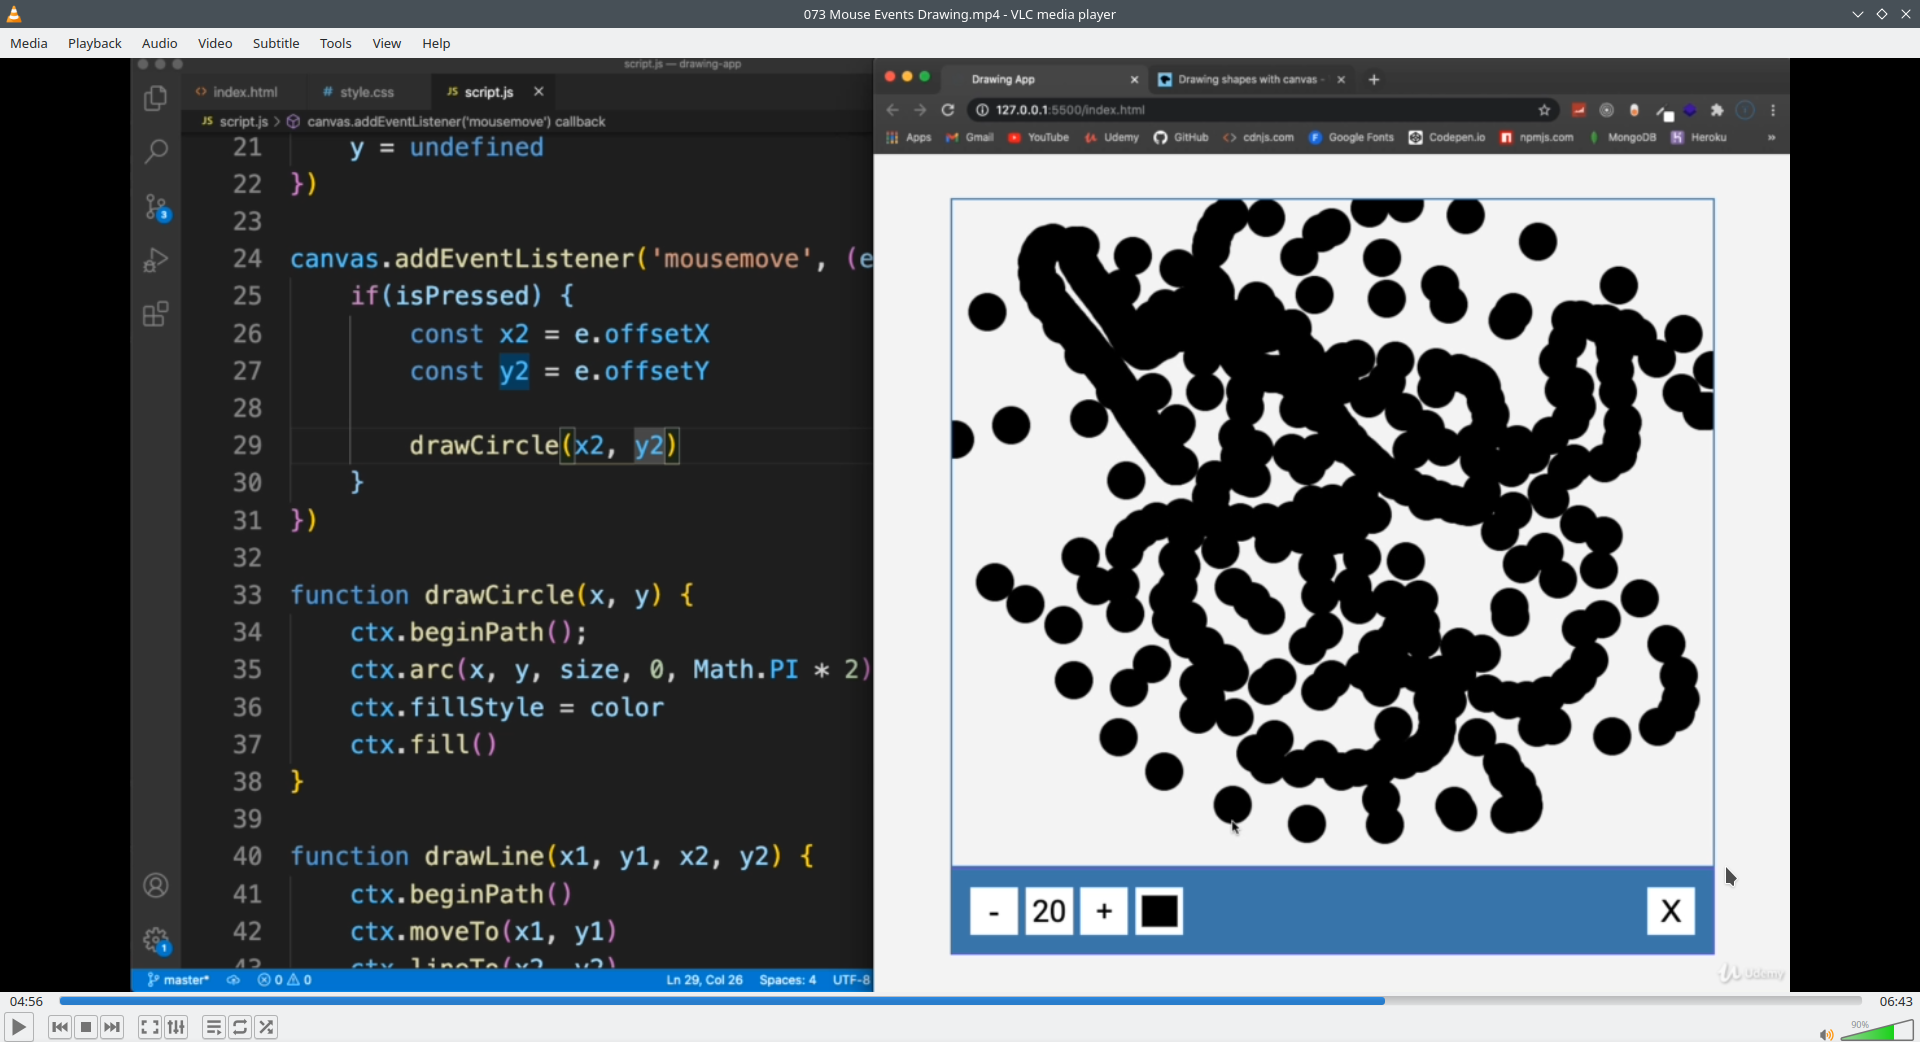The image size is (1920, 1042).
Task: Click the browser Back arrow
Action: [x=893, y=110]
